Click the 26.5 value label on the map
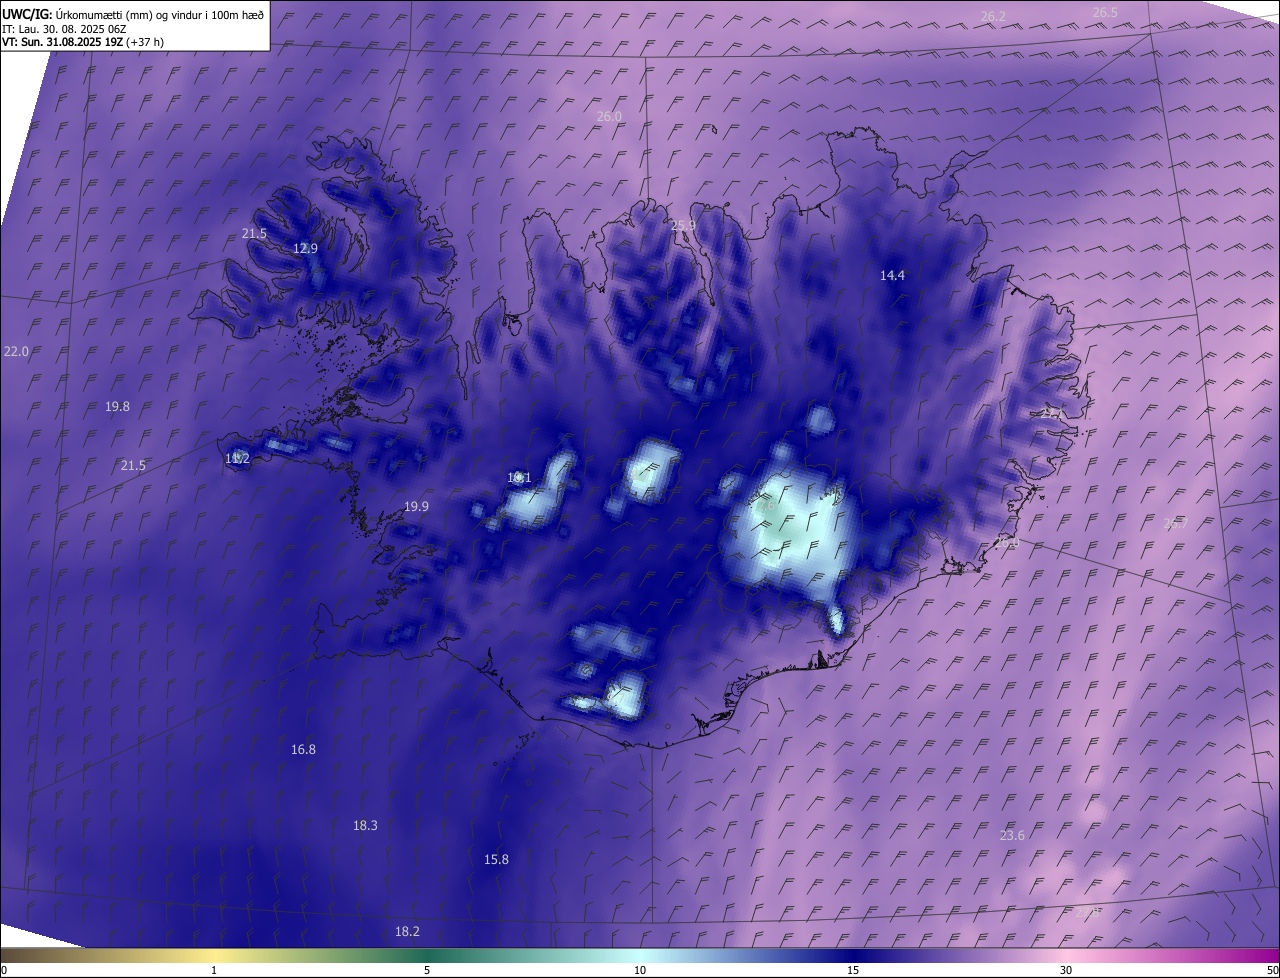Viewport: 1280px width, 978px height. (x=1105, y=13)
